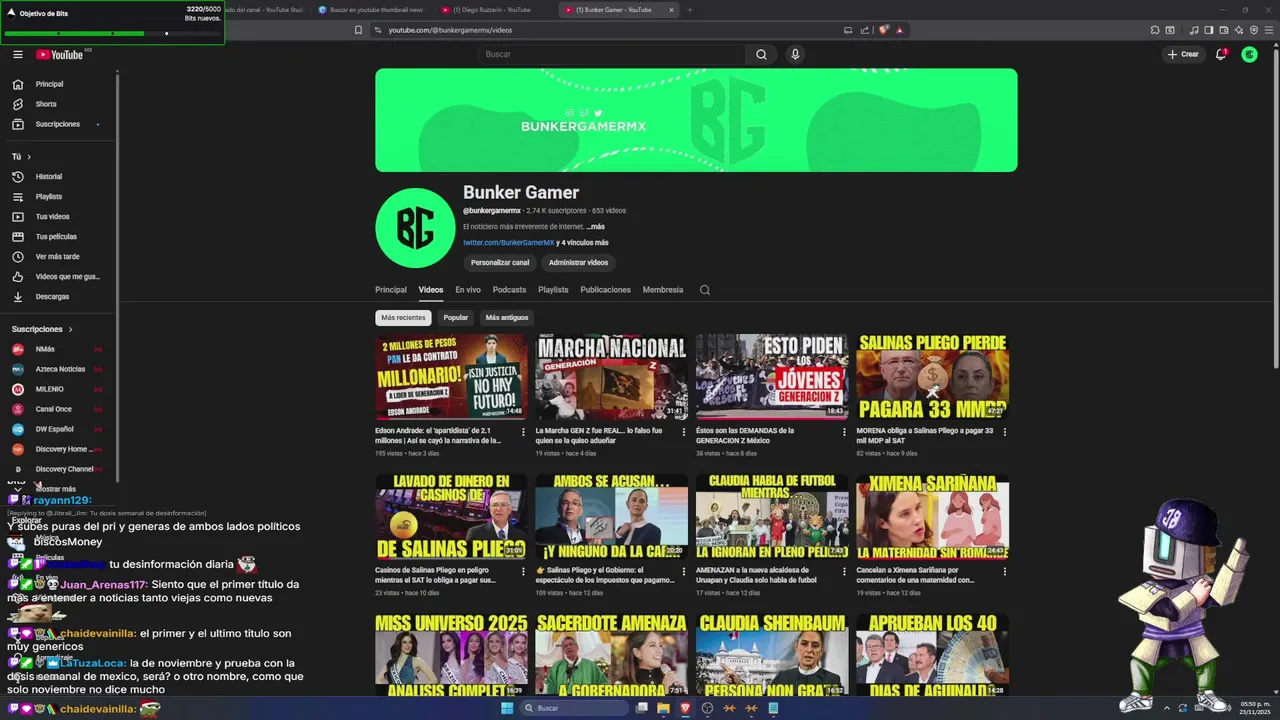Bookmark this page in address bar
The width and height of the screenshot is (1280, 720).
pos(358,30)
